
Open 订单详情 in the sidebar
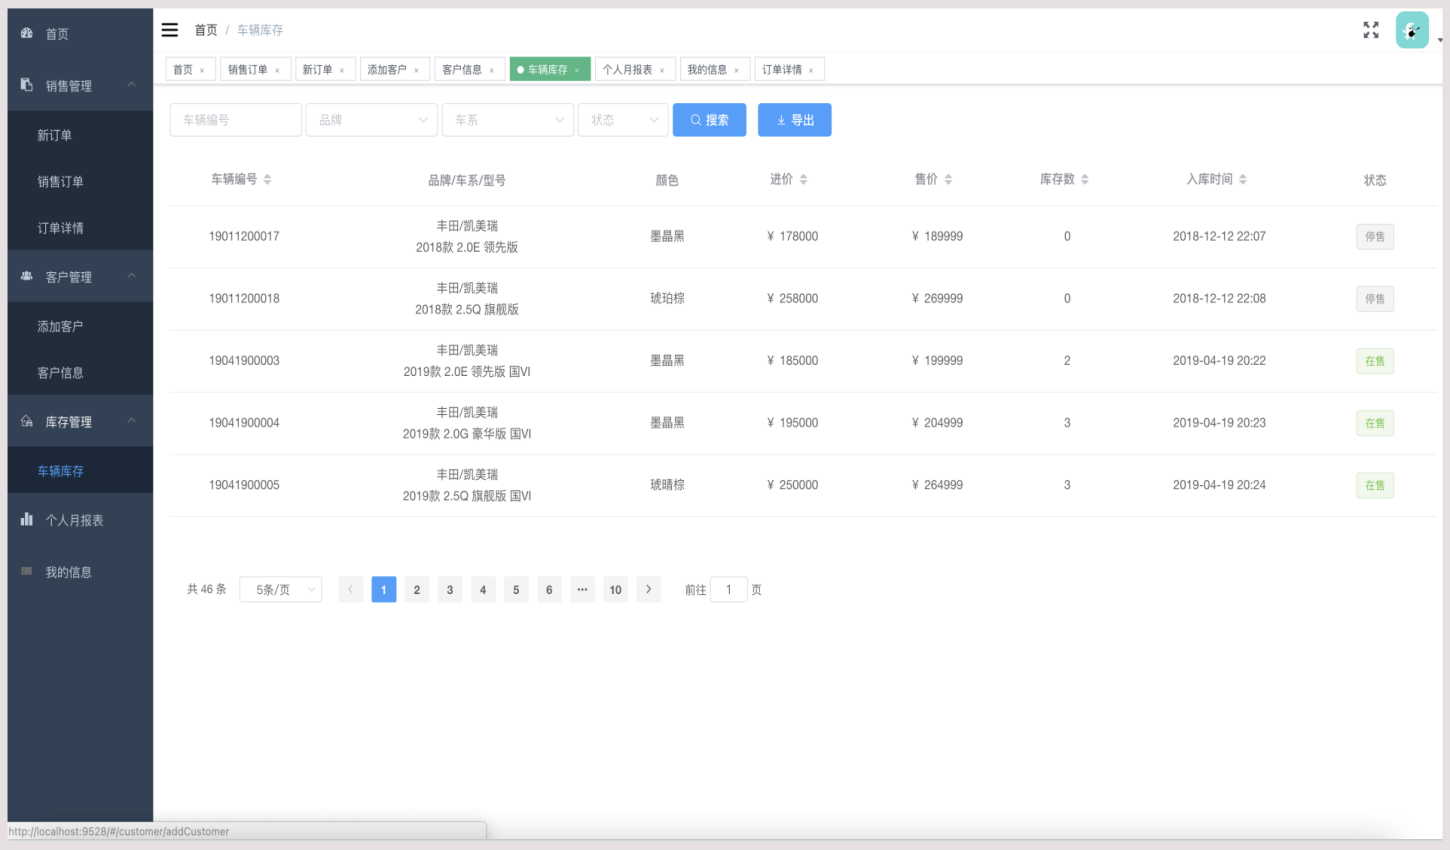pos(60,228)
